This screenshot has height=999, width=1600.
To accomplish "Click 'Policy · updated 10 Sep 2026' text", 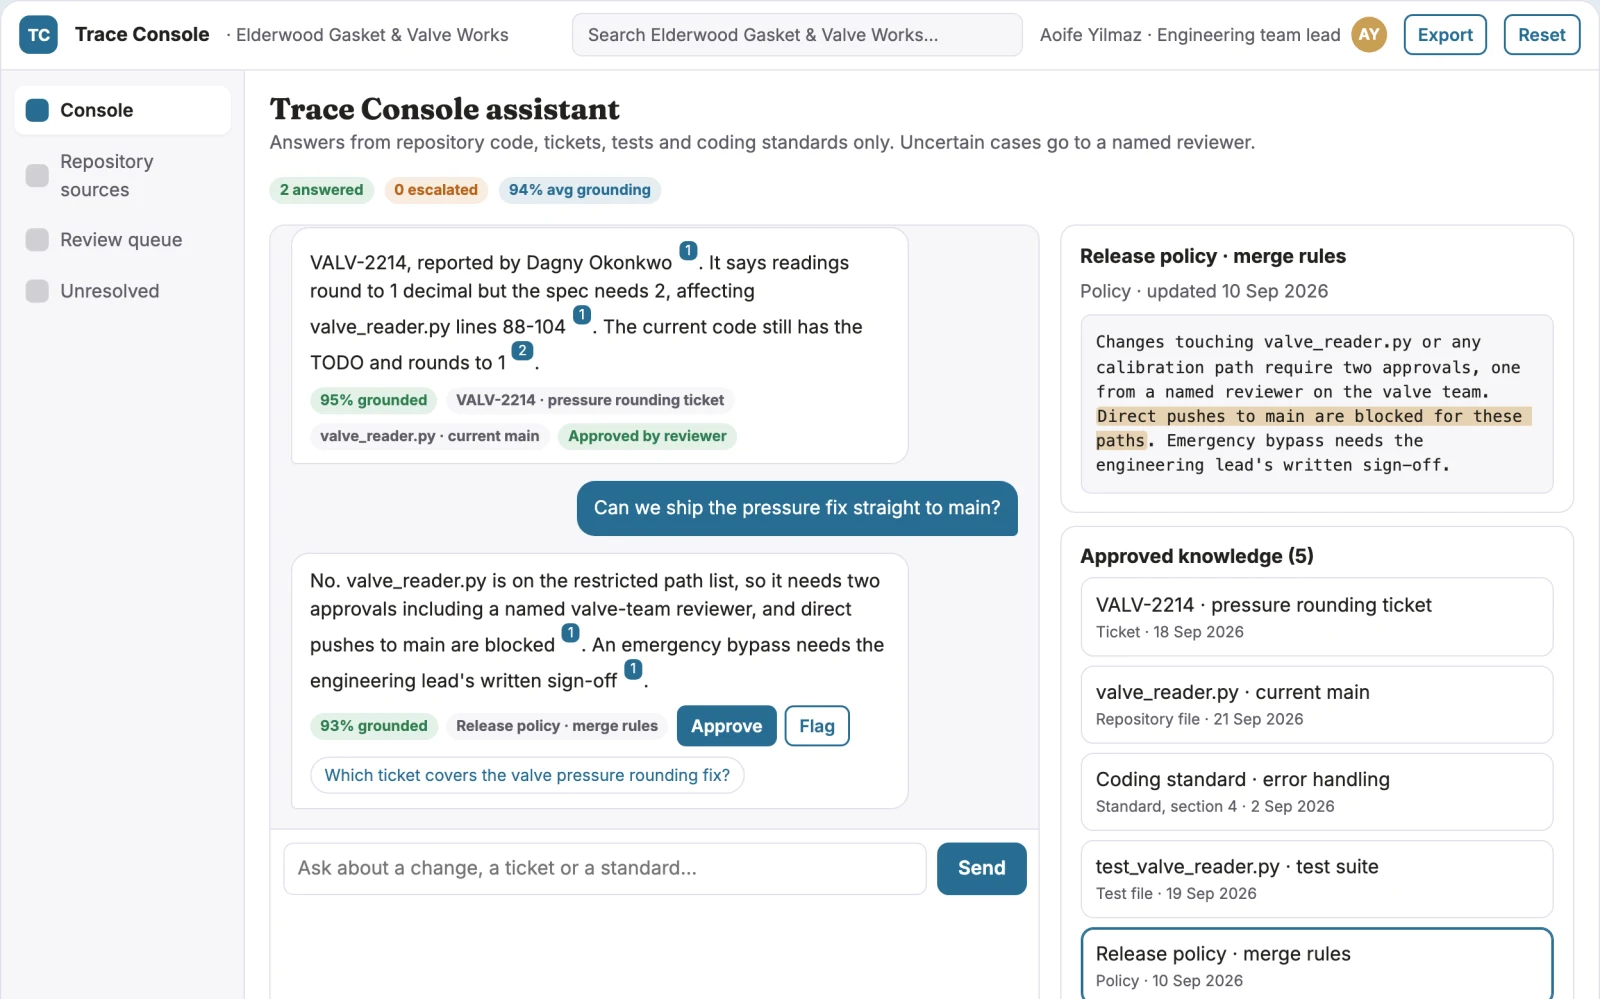I will coord(1204,291).
